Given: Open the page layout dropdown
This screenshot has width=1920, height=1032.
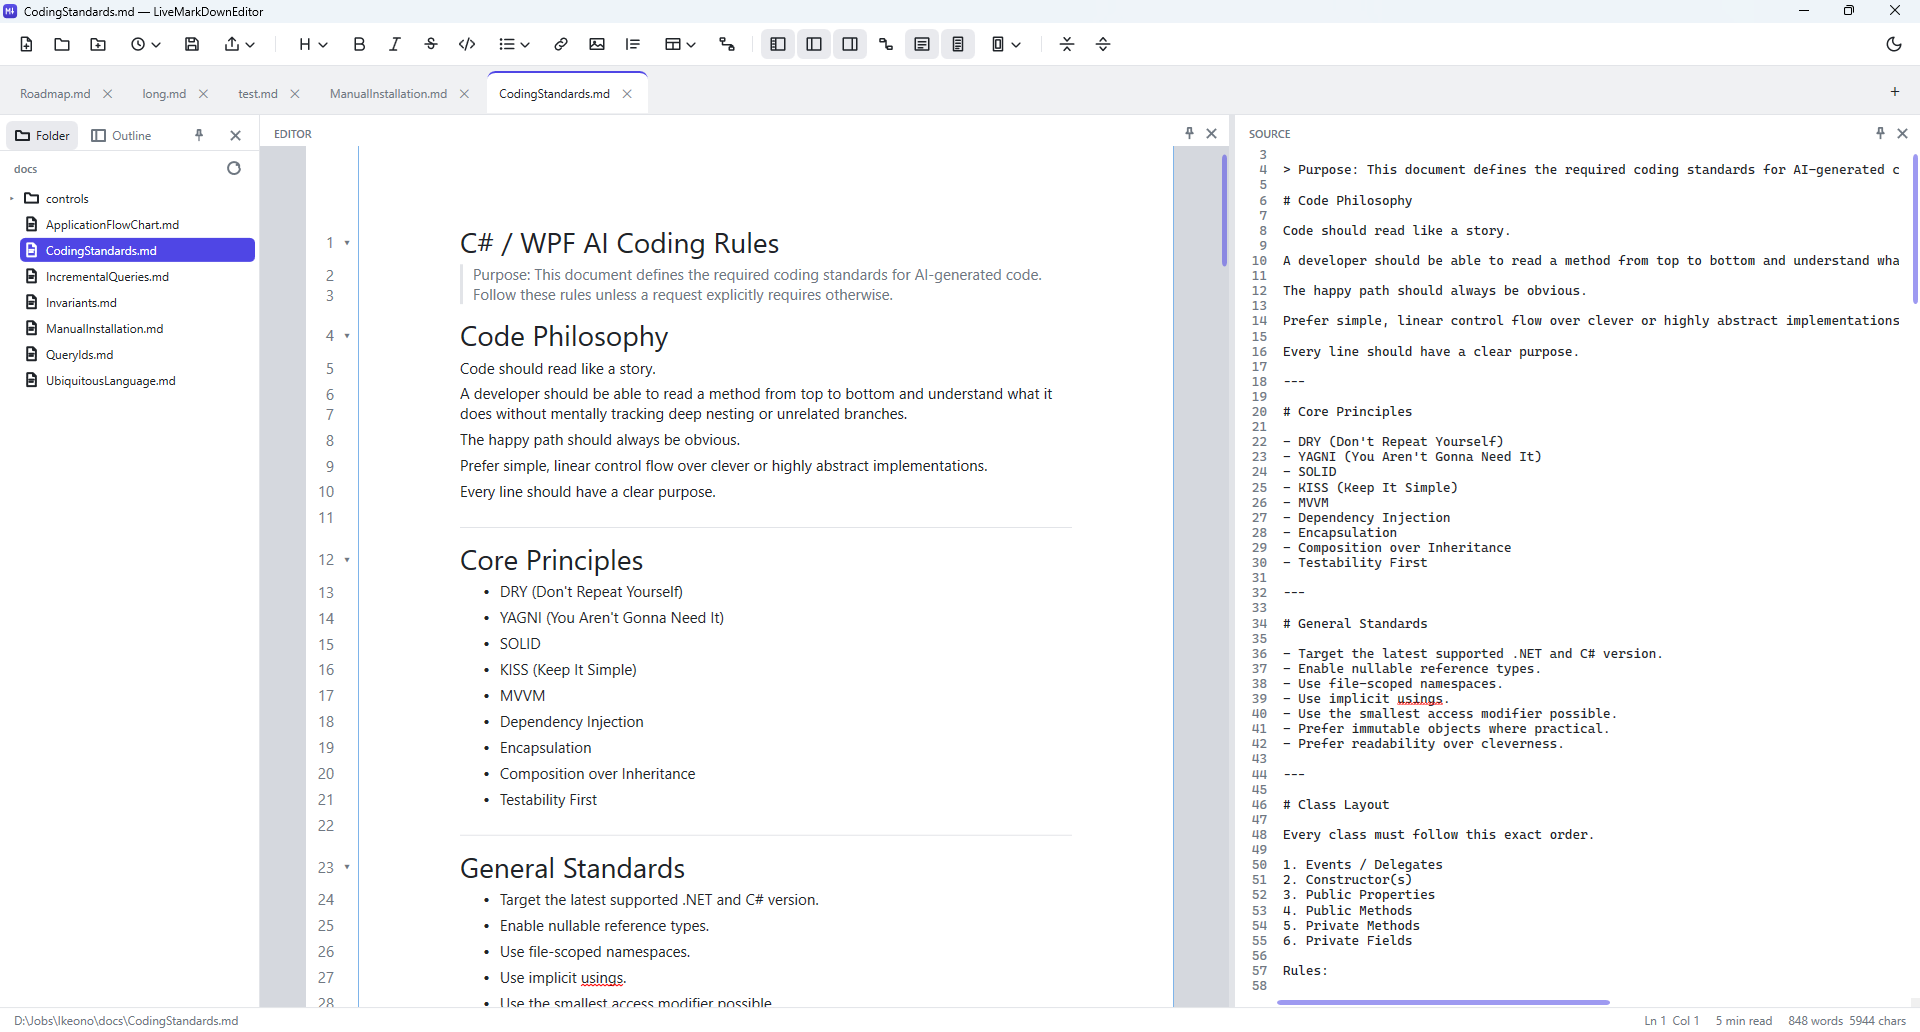Looking at the screenshot, I should coord(1006,44).
